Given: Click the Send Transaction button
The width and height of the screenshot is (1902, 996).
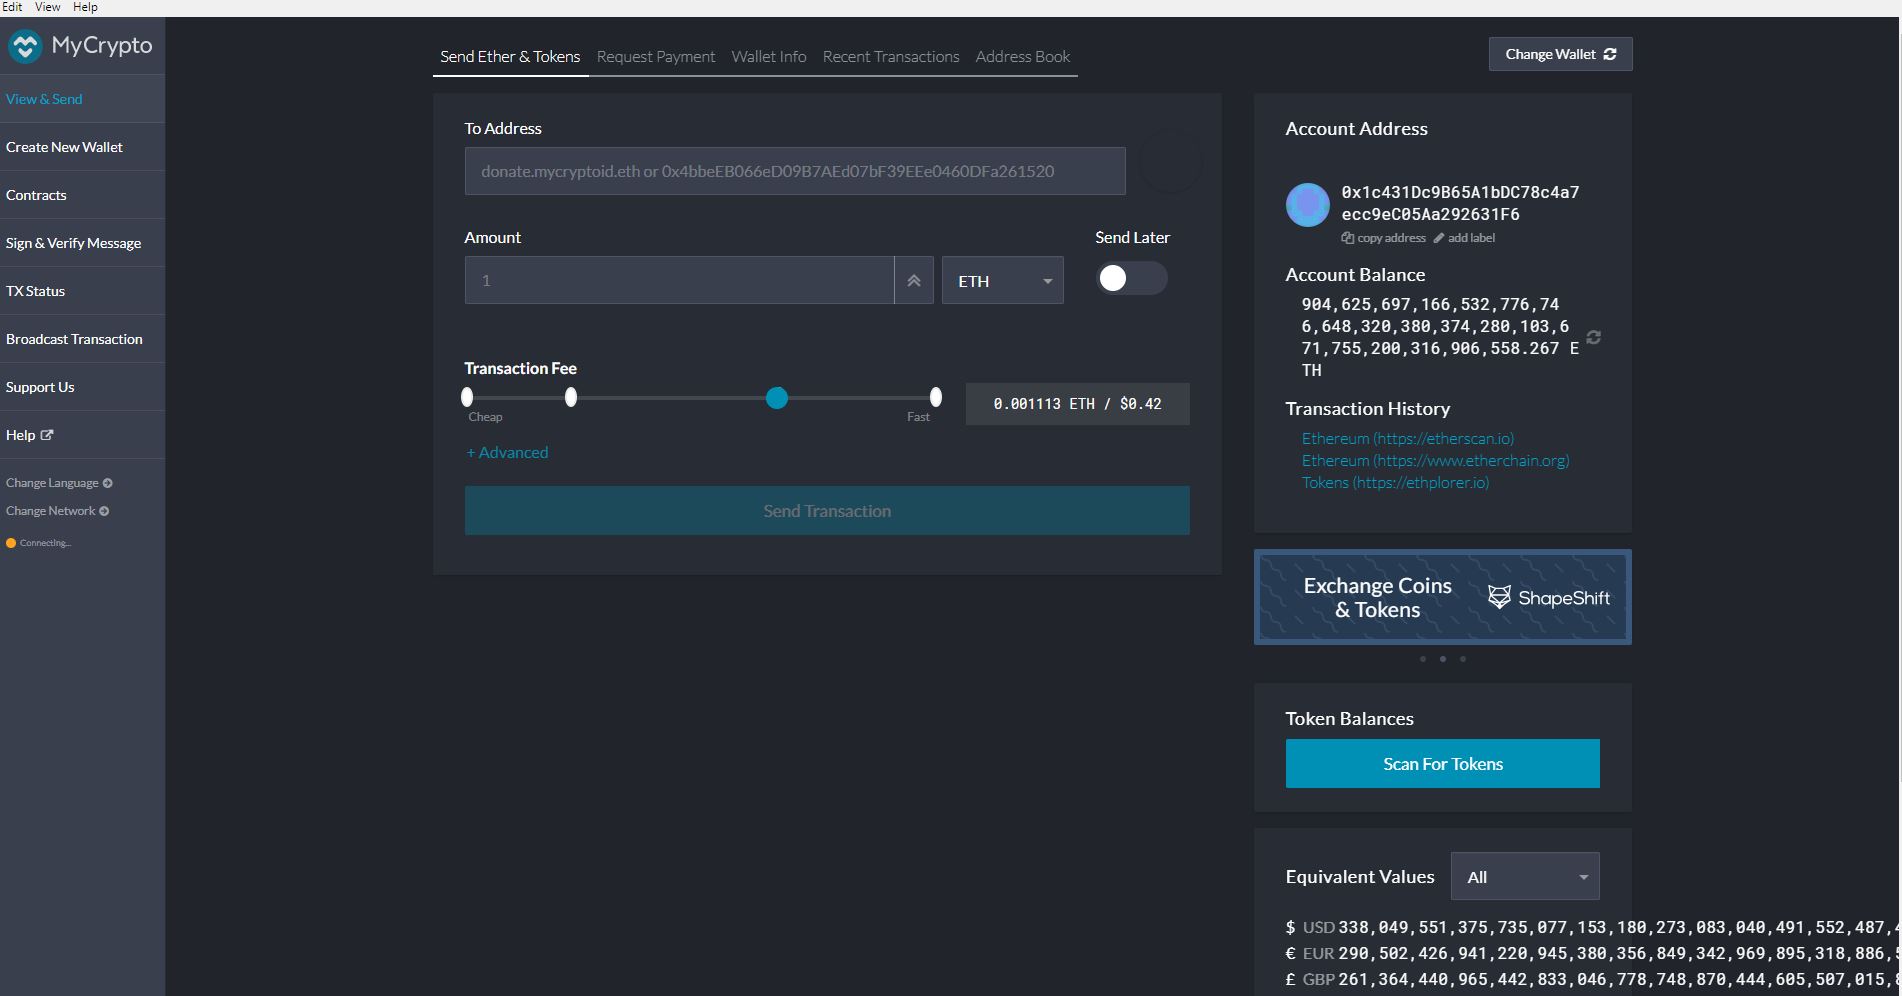Looking at the screenshot, I should (827, 511).
